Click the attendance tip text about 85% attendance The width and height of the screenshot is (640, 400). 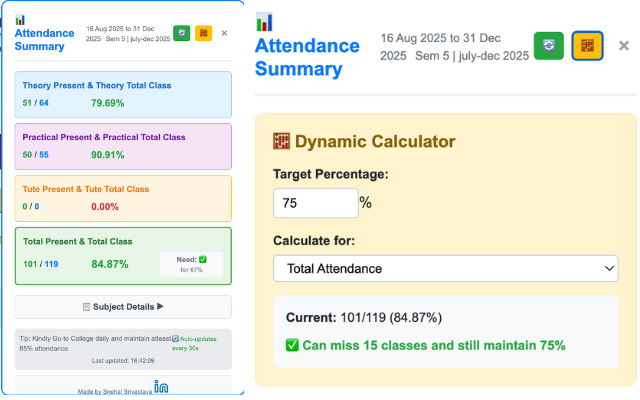pyautogui.click(x=96, y=344)
